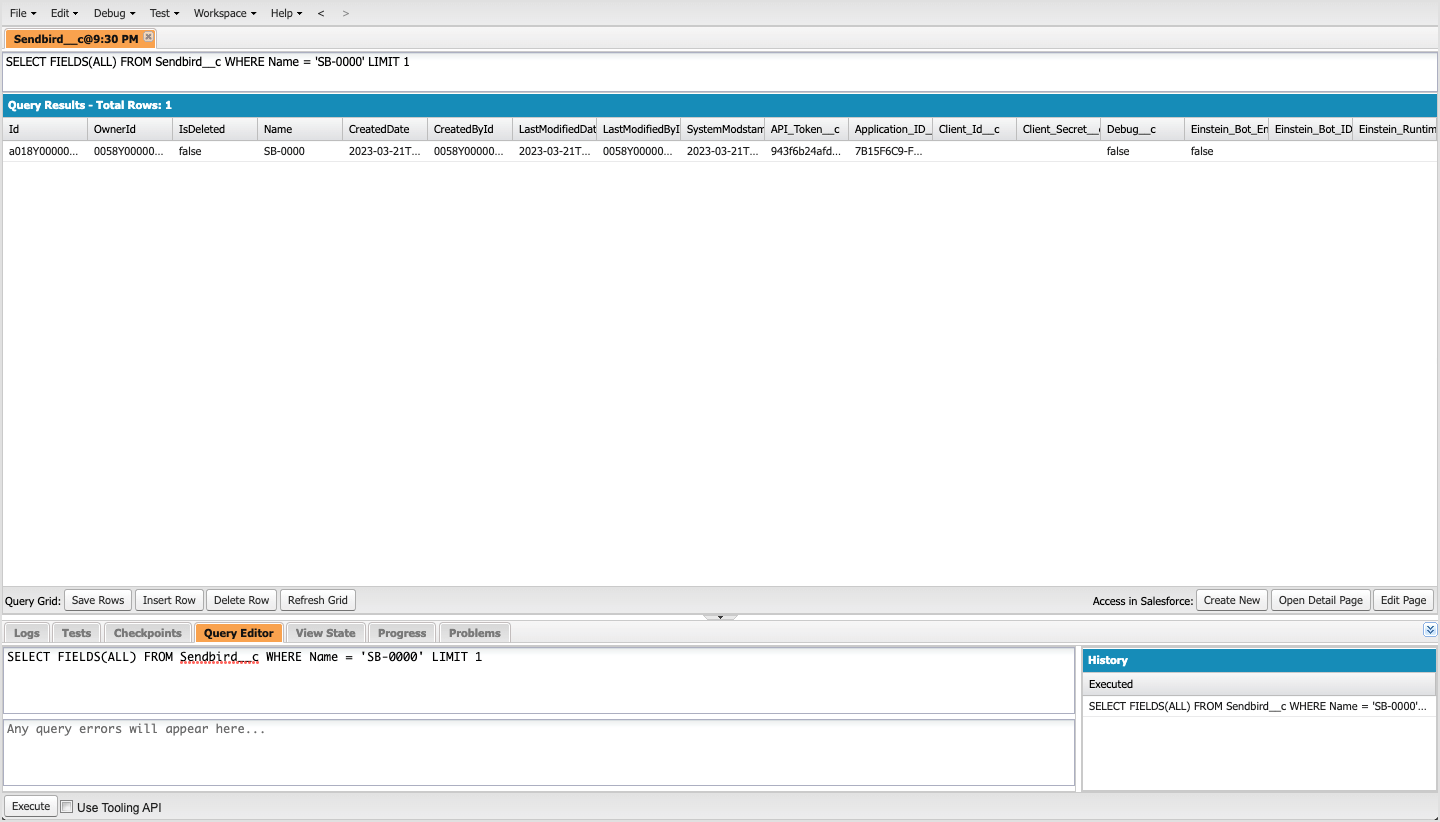1440x822 pixels.
Task: Sort by the API_Token__c column header
Action: coord(806,129)
